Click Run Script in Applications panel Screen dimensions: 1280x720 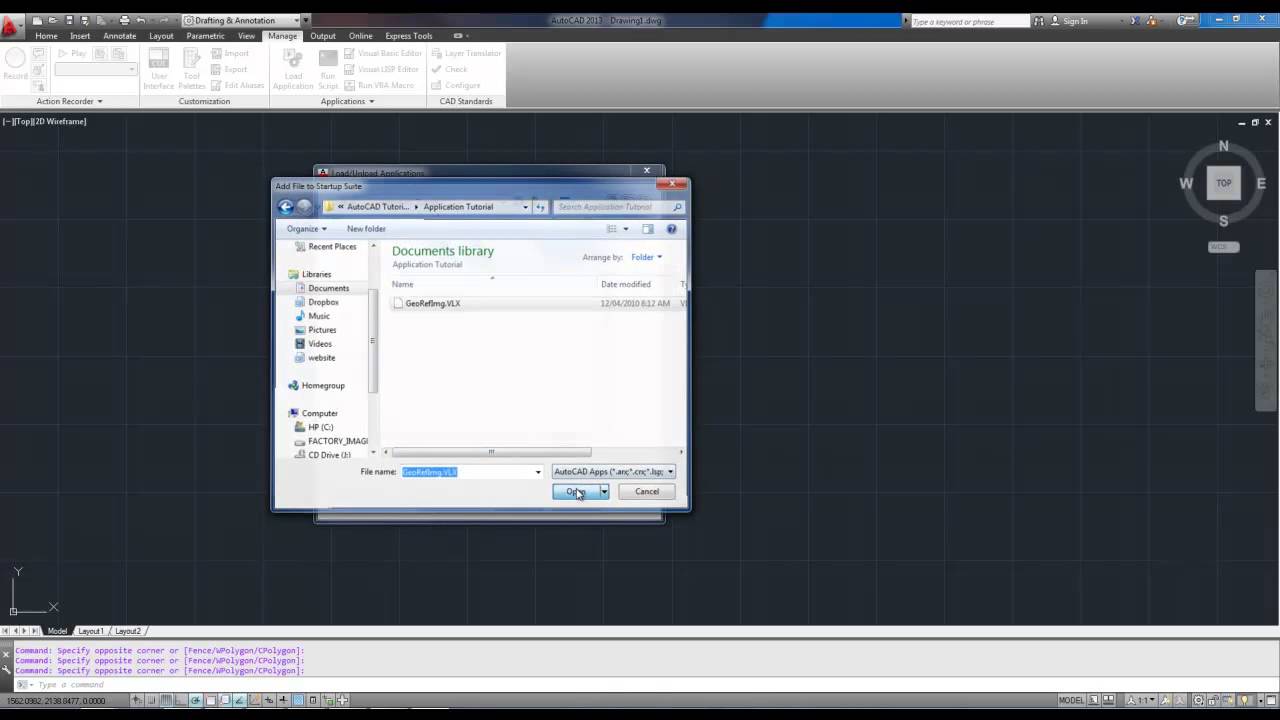(x=328, y=67)
